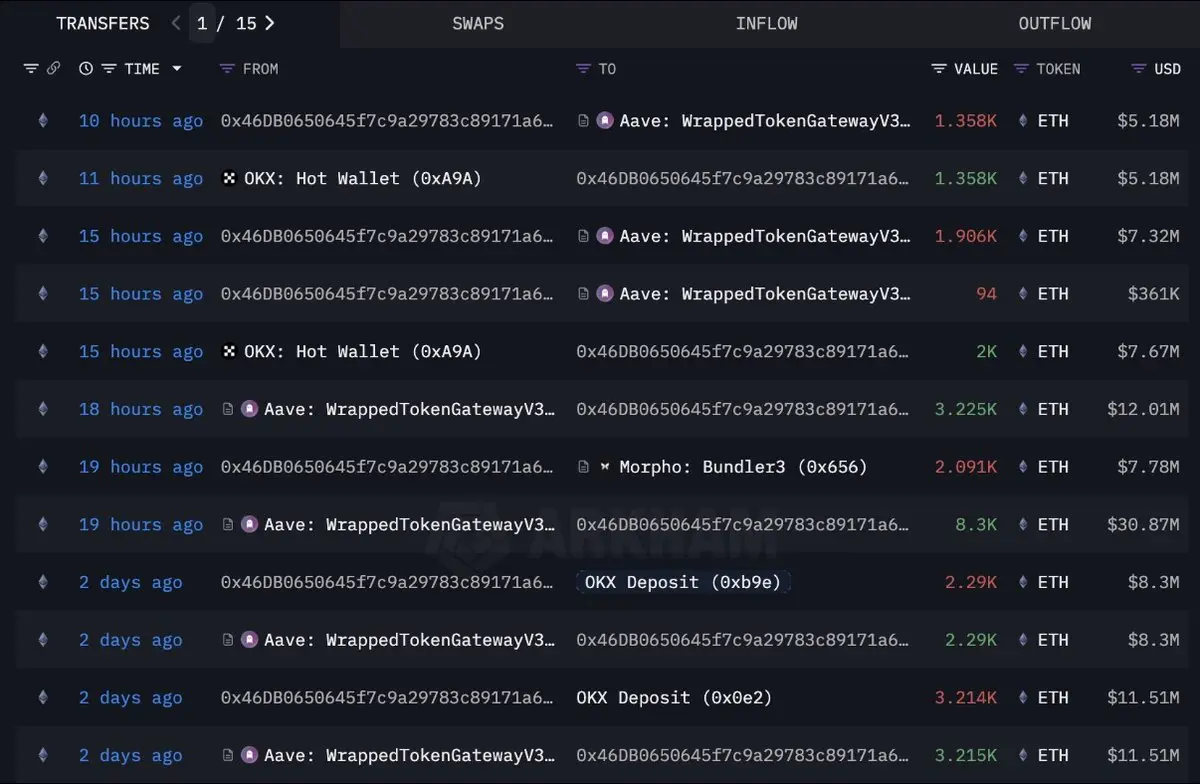Click the total pages text 15
This screenshot has height=784, width=1200.
click(x=246, y=23)
